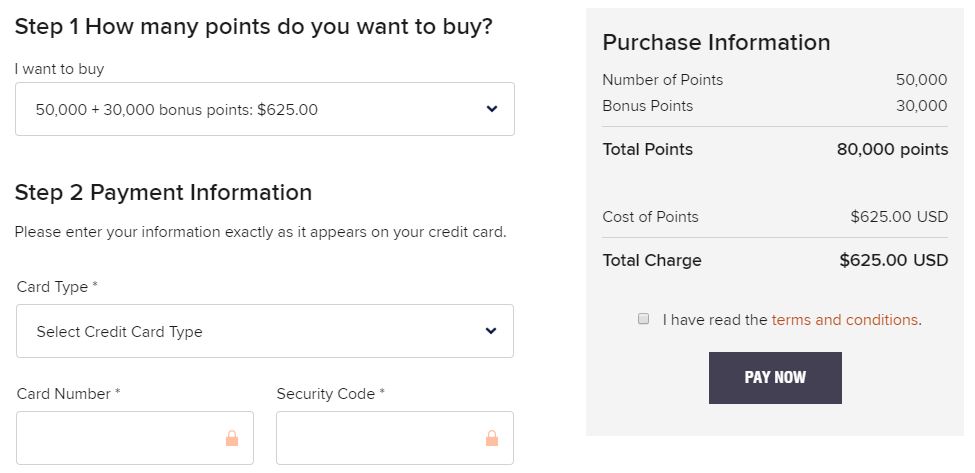Screen dimensions: 975x473
Task: Click the 'I want to buy' label
Action: pyautogui.click(x=59, y=69)
